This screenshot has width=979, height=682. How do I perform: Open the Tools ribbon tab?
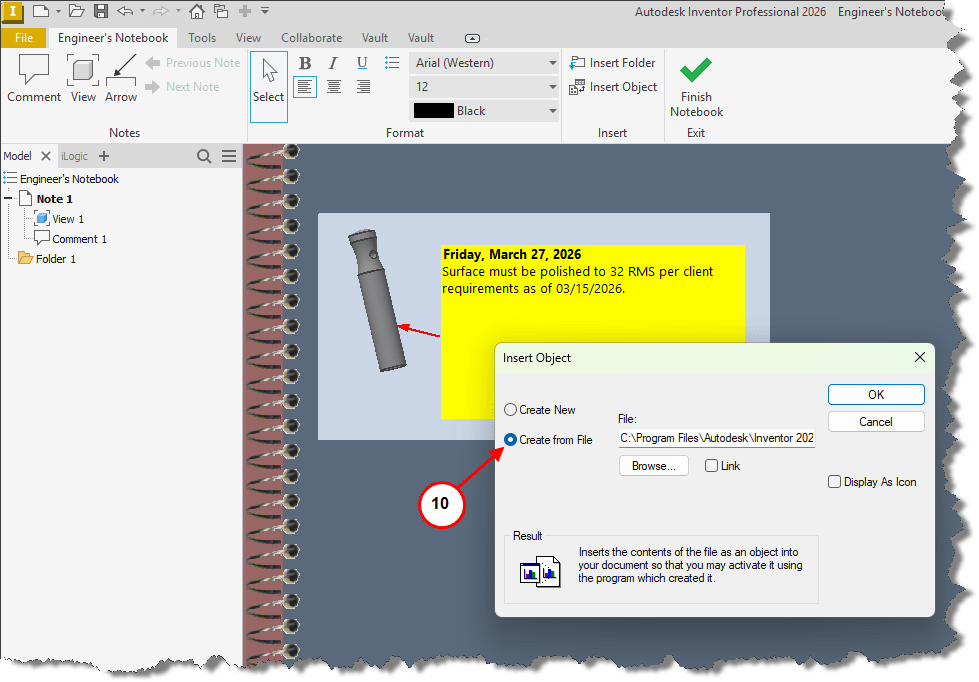point(202,38)
